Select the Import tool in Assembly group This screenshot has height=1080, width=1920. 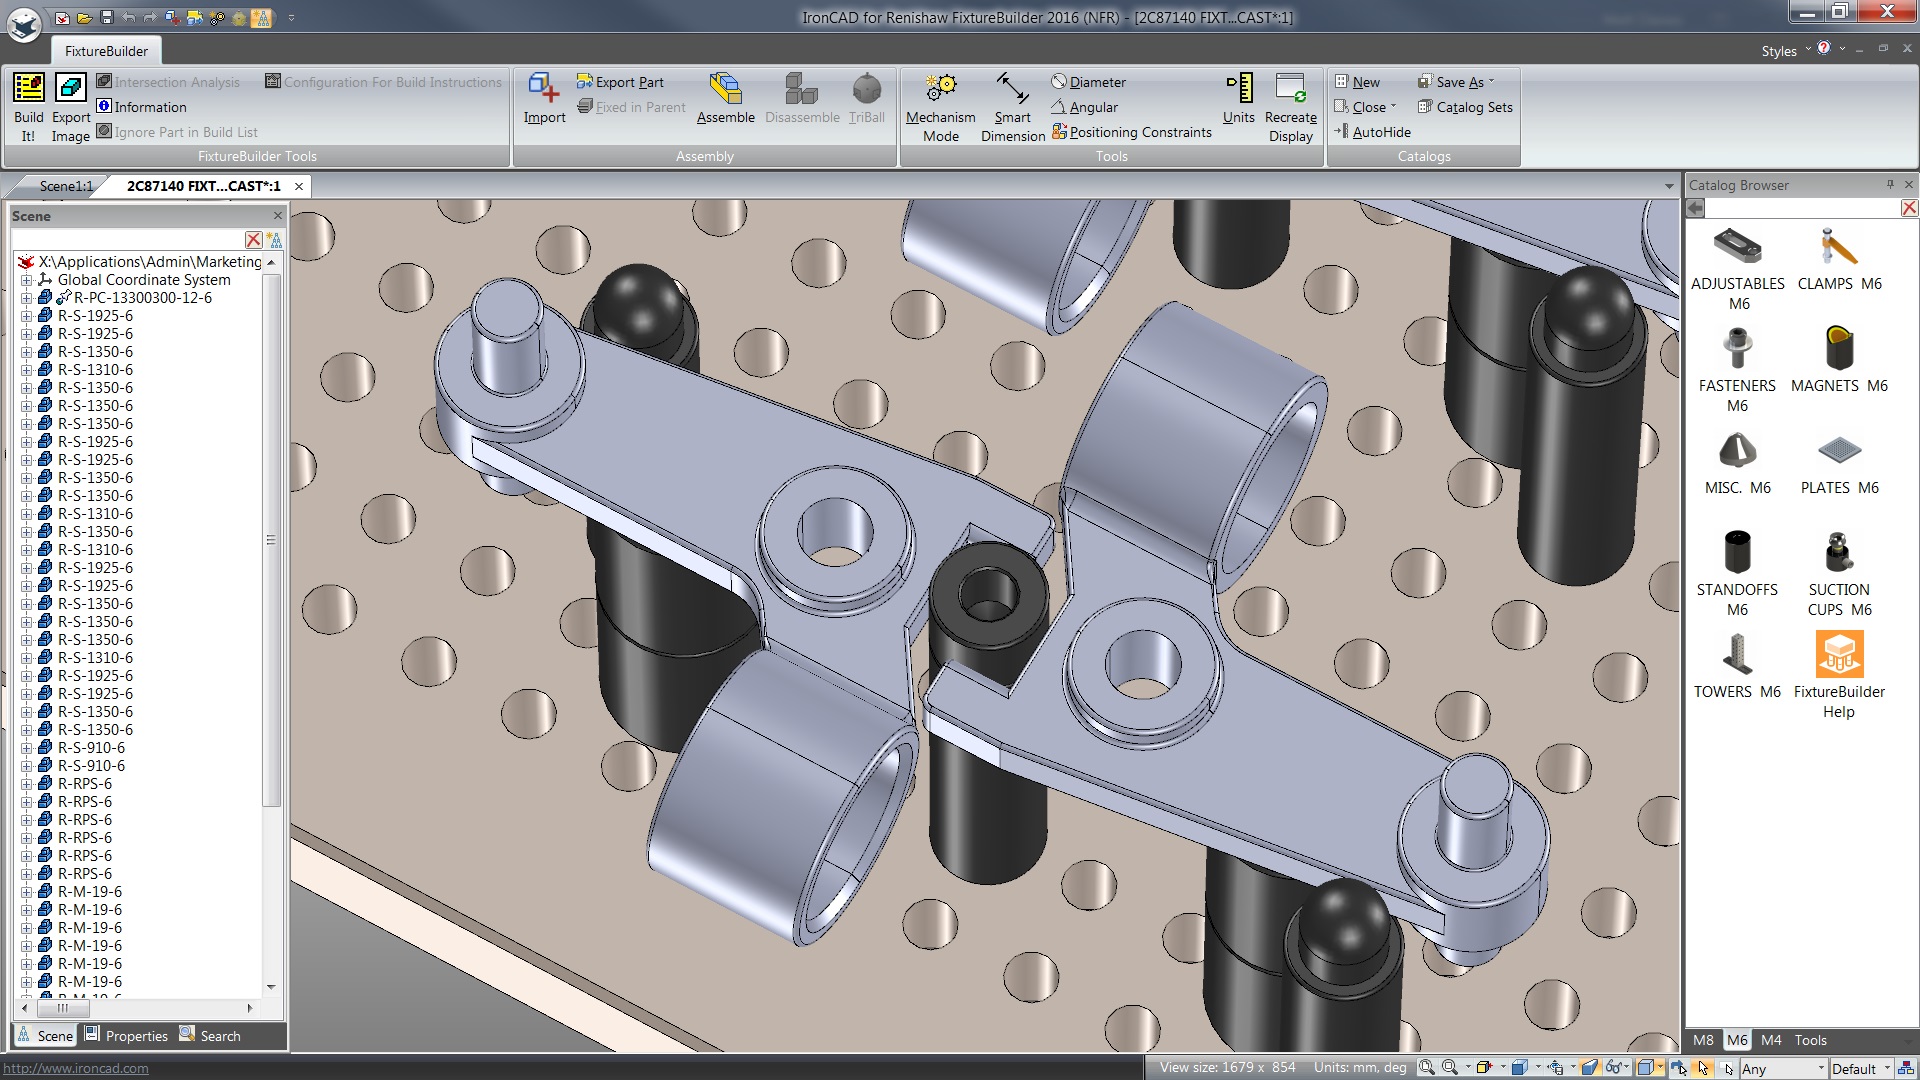click(543, 100)
